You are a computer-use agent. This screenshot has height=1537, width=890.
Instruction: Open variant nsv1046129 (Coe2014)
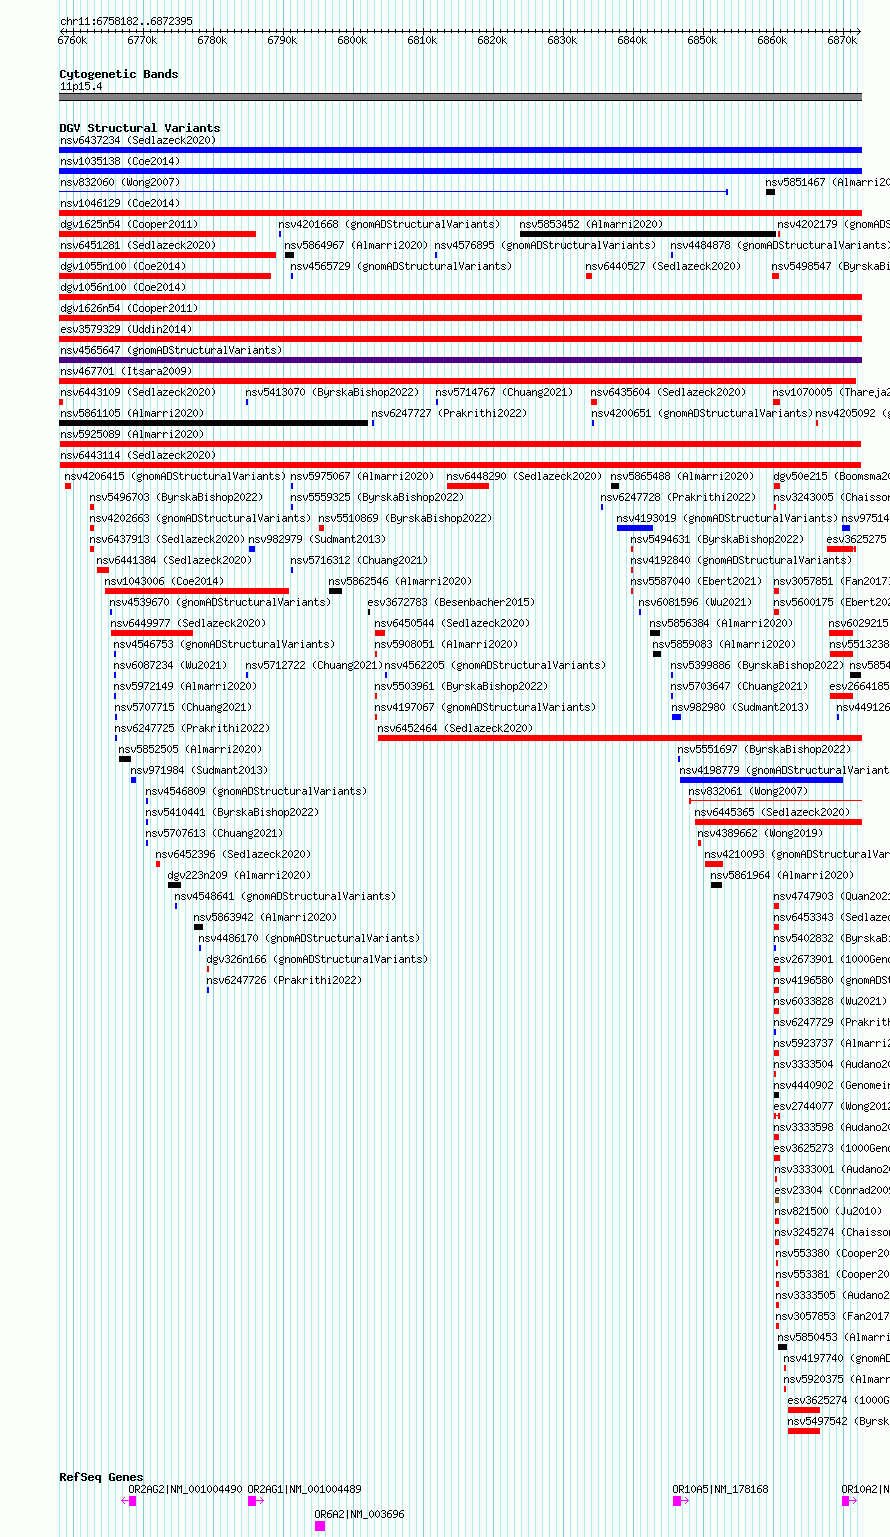(x=120, y=203)
